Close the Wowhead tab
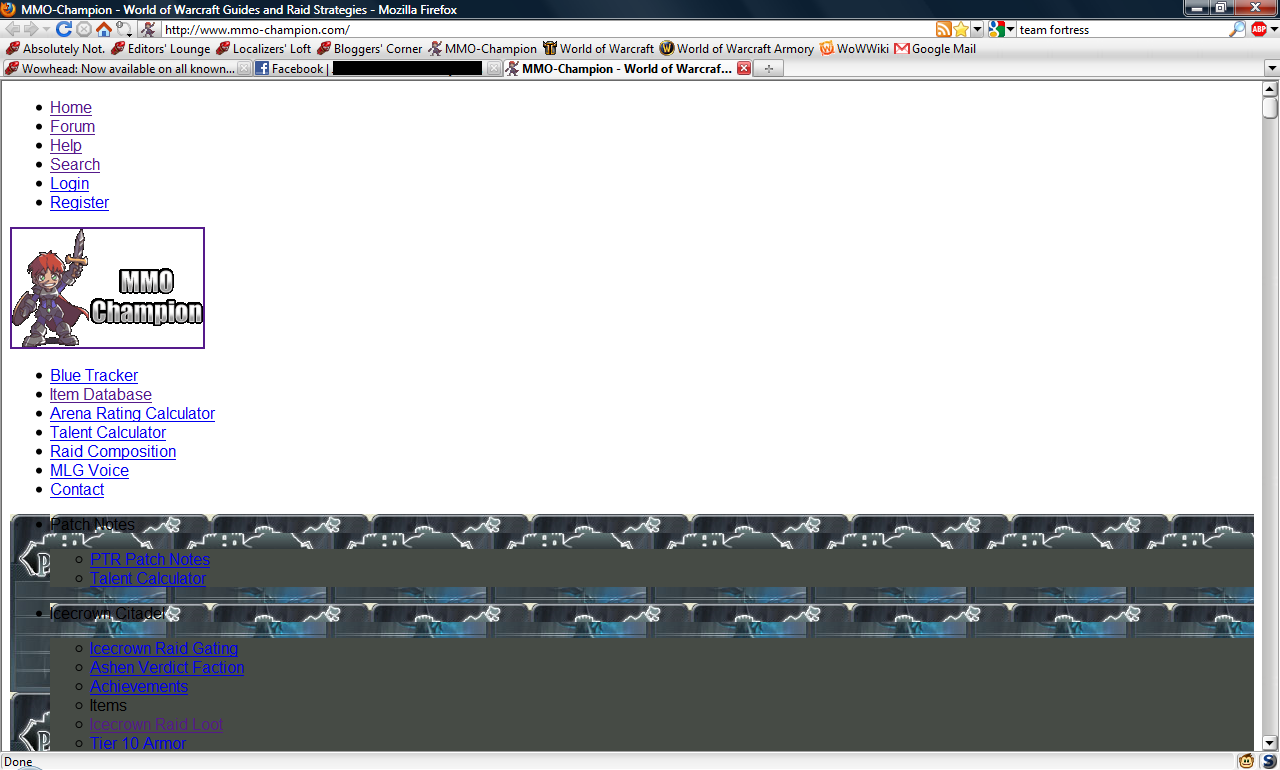The height and width of the screenshot is (770, 1280). [244, 69]
